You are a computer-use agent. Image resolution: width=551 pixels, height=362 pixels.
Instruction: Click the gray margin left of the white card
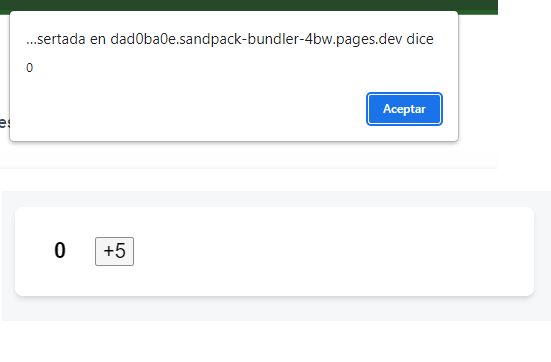click(8, 251)
